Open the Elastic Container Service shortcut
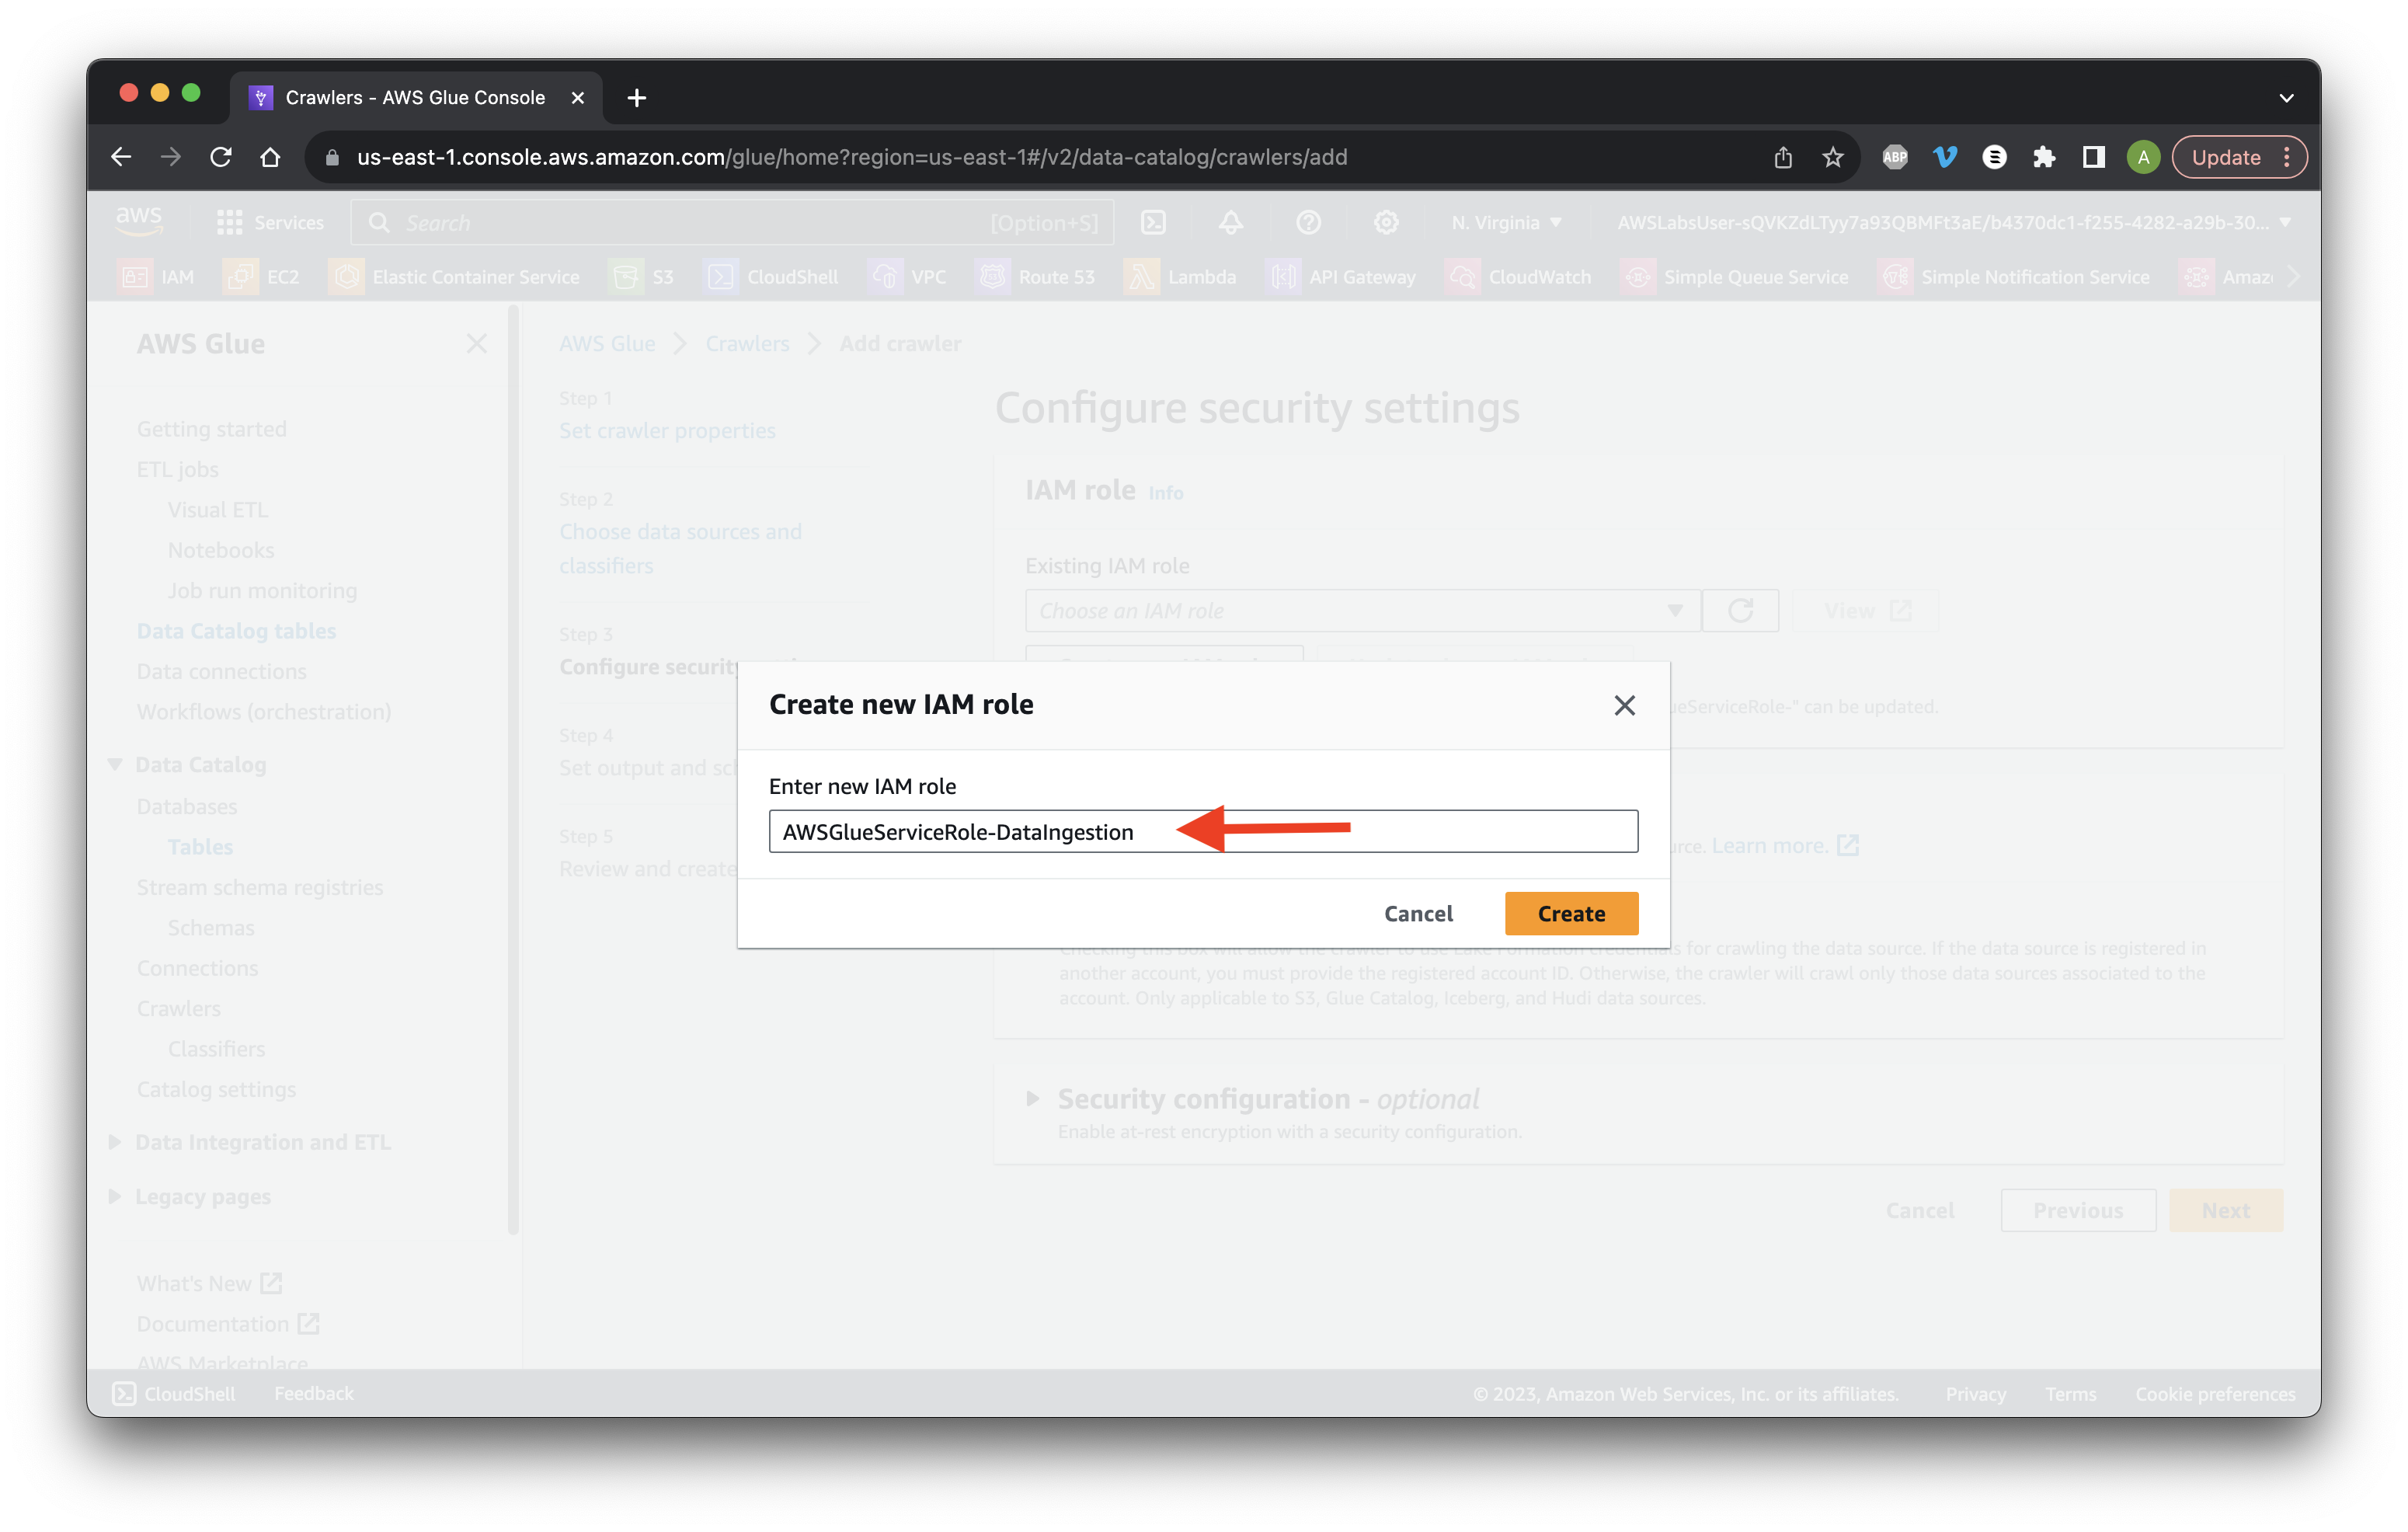2408x1532 pixels. point(455,277)
